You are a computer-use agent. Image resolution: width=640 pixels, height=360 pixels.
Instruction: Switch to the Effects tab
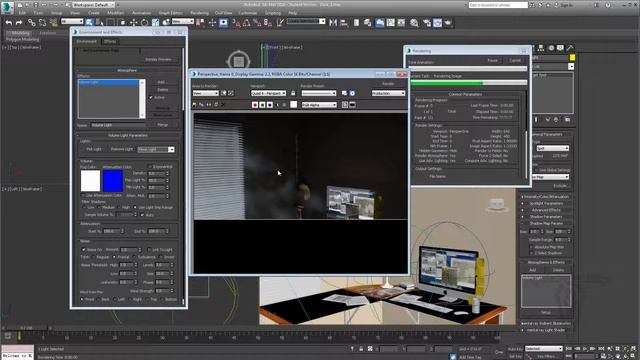click(110, 41)
